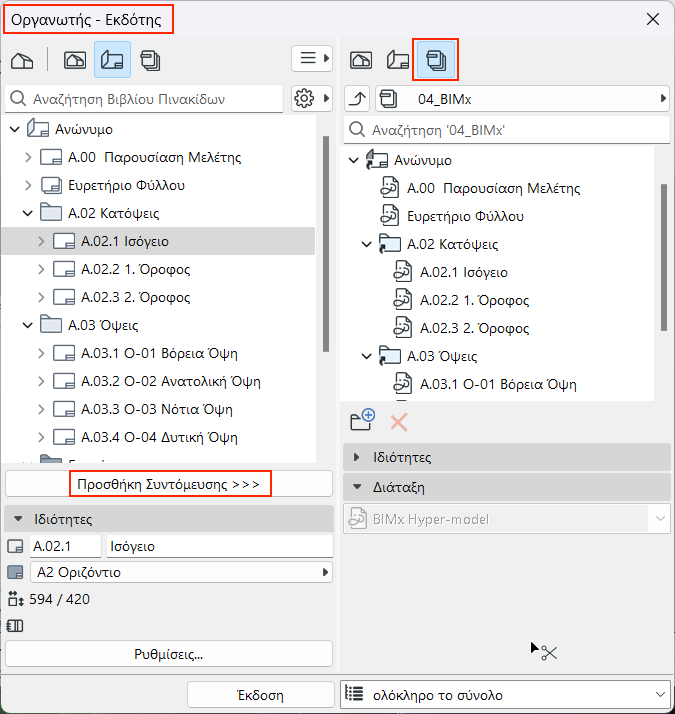
Task: Select right pane Publisher Sets icon
Action: point(435,60)
